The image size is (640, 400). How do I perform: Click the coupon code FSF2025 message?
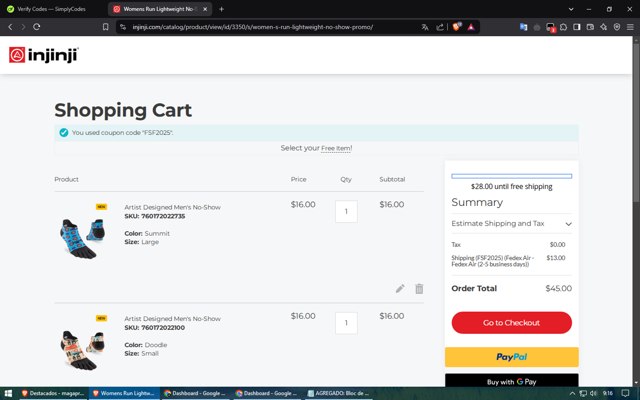point(122,133)
